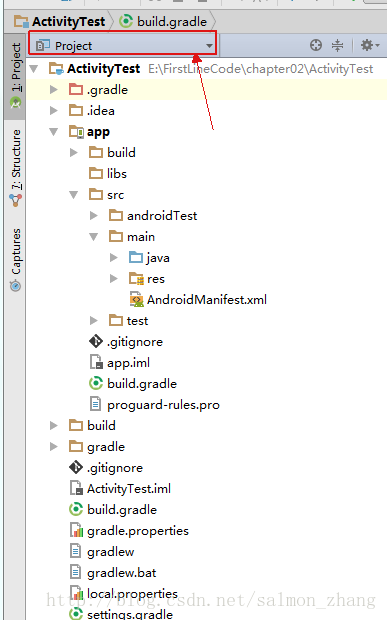Image resolution: width=387 pixels, height=620 pixels.
Task: Click ActivityTest breadcrumb in navigation bar
Action: coord(60,21)
